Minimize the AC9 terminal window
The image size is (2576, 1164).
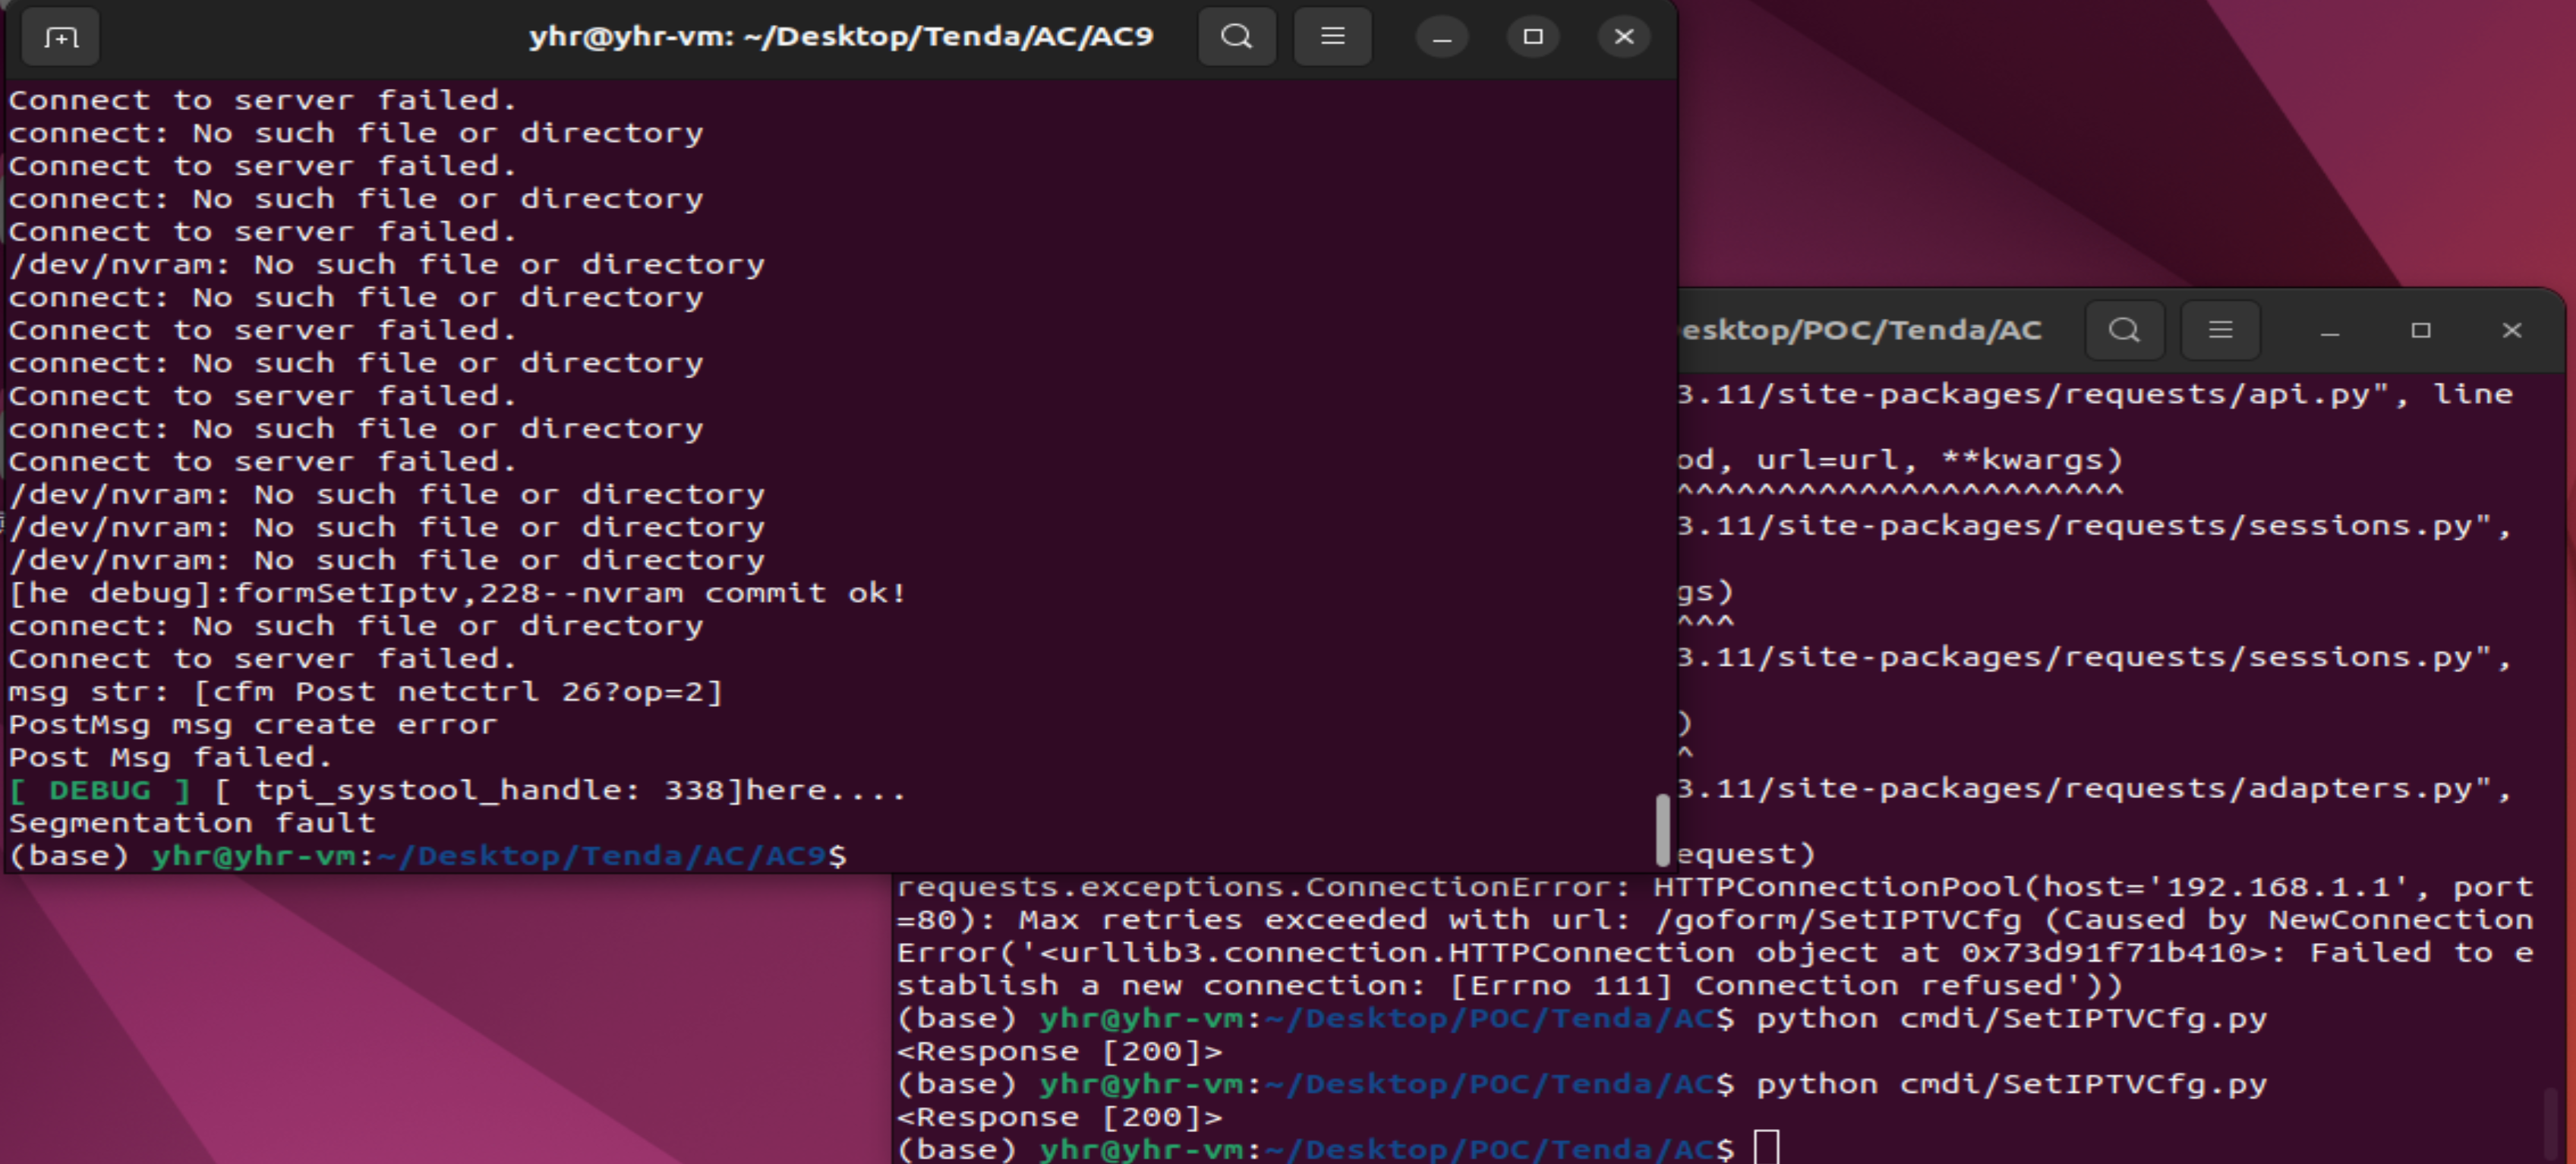point(1441,38)
